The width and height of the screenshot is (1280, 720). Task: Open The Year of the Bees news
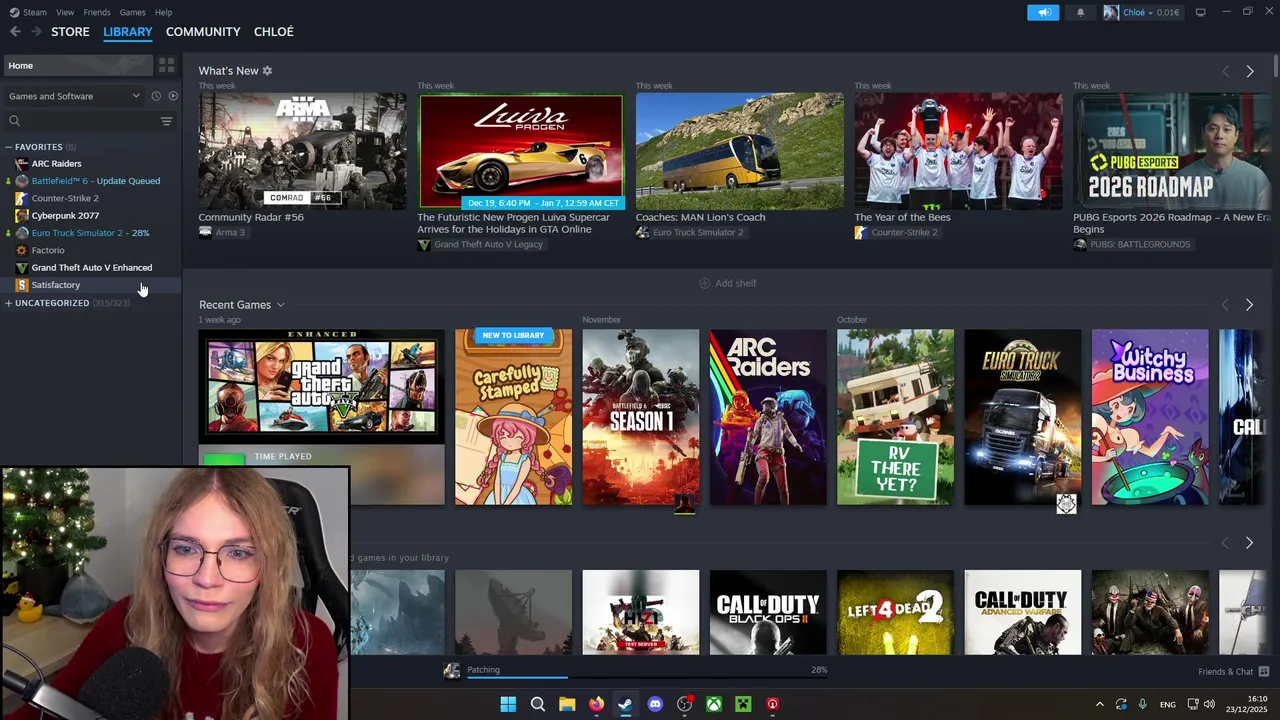point(958,151)
